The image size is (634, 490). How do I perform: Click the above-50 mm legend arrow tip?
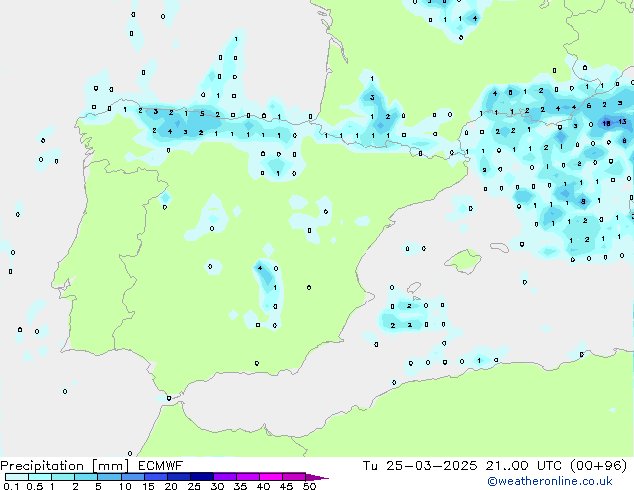[x=317, y=477]
